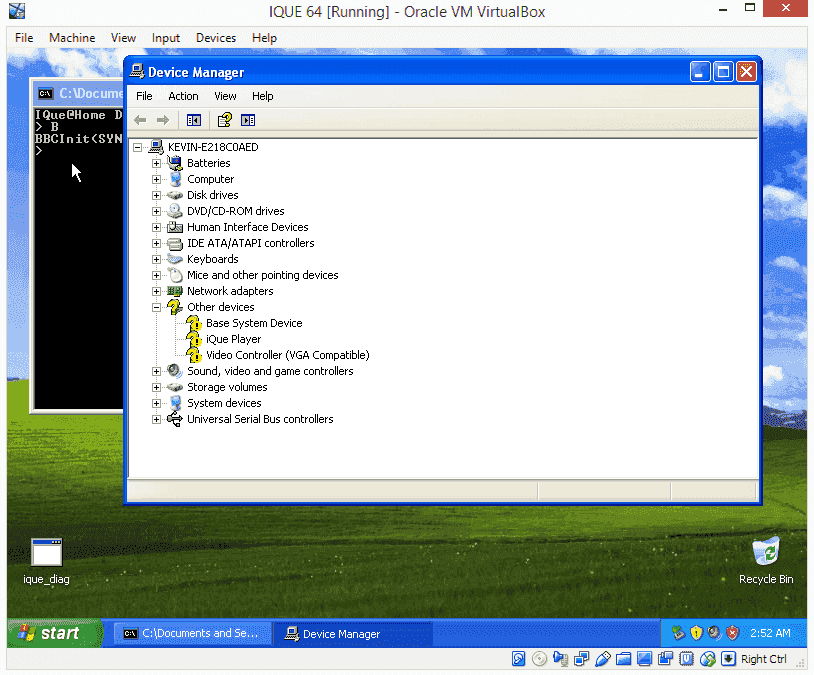Click the VirtualBox mouse integration status icon
The width and height of the screenshot is (814, 675).
708,659
